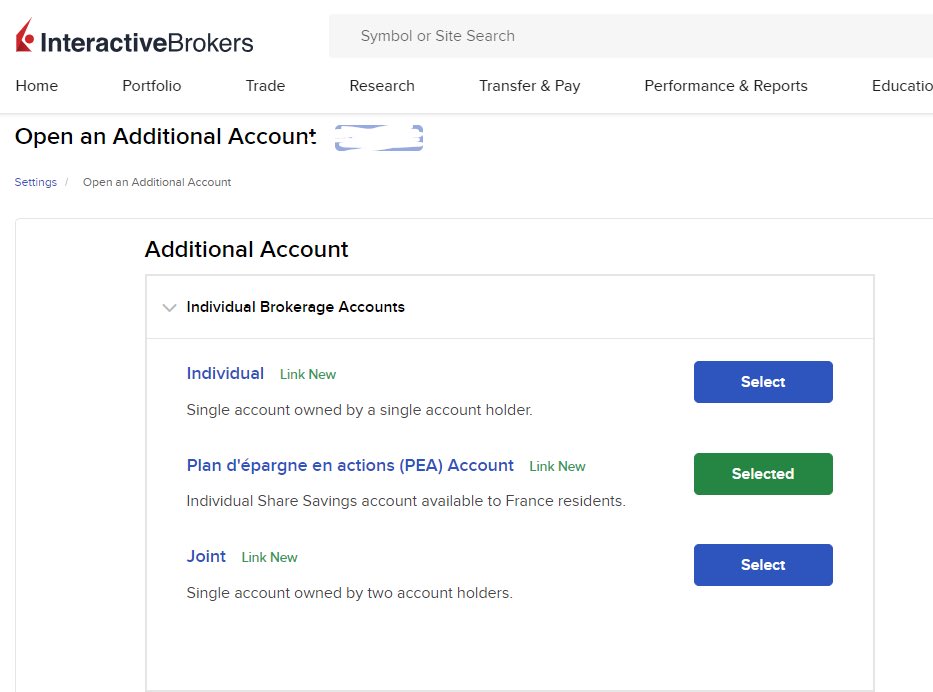Click 'Single account owned by two account holders.'
This screenshot has height=692, width=933.
[349, 593]
